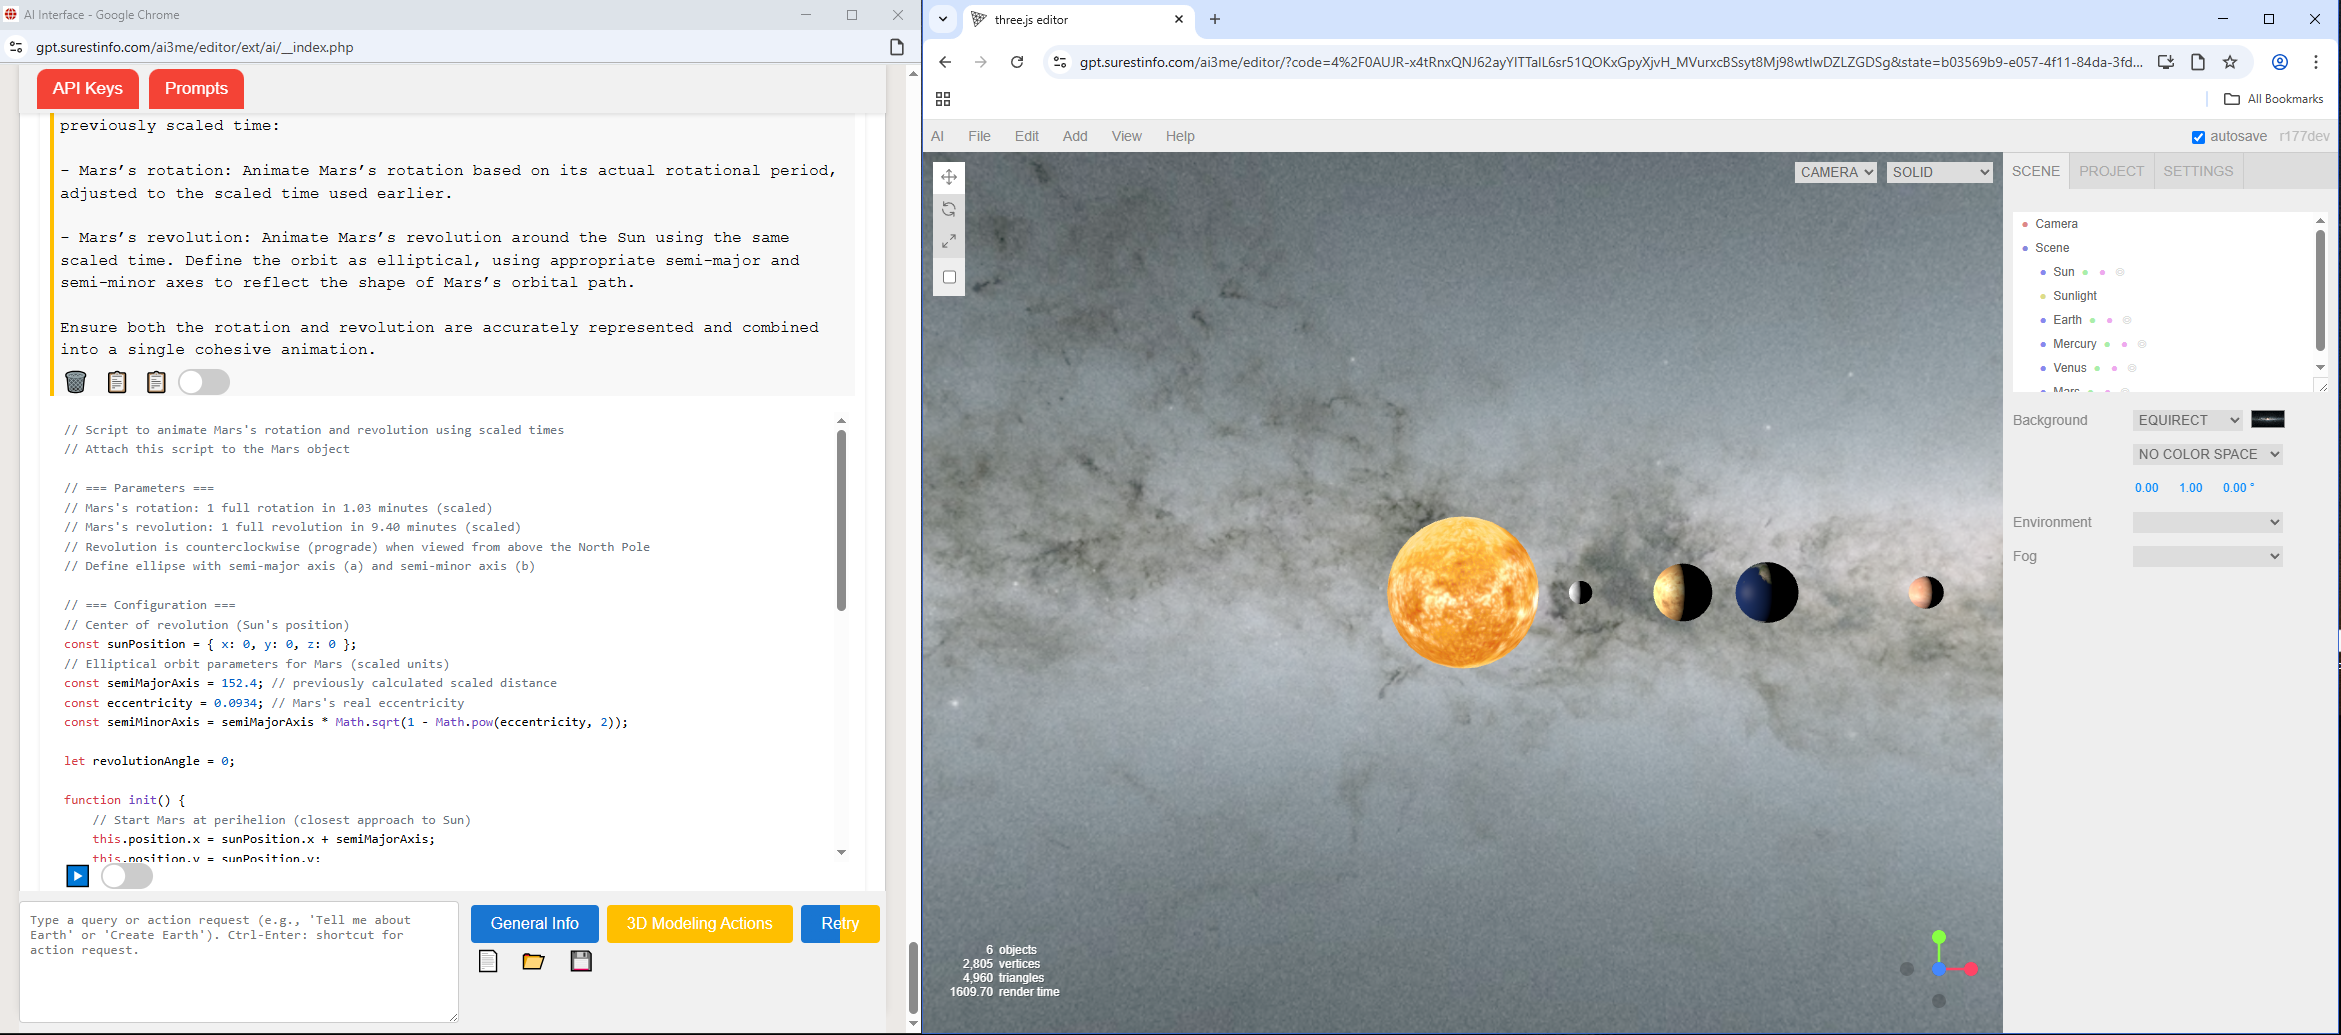Screen dimensions: 2341x1035
Task: Click the API Keys button
Action: [x=88, y=88]
